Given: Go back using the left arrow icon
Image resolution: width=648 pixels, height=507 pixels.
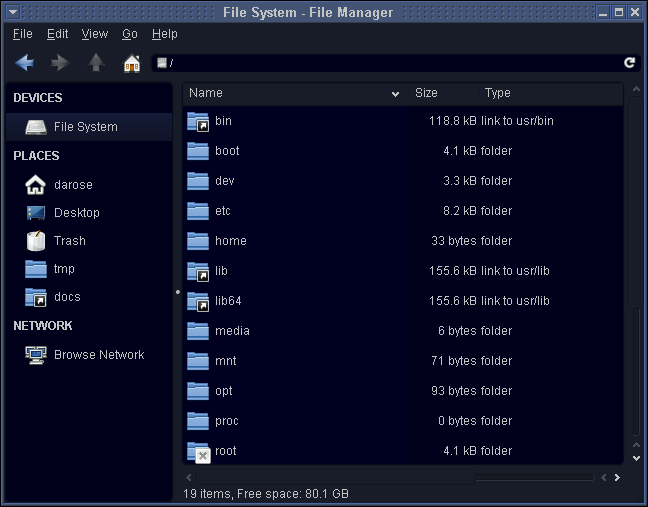Looking at the screenshot, I should coord(25,63).
